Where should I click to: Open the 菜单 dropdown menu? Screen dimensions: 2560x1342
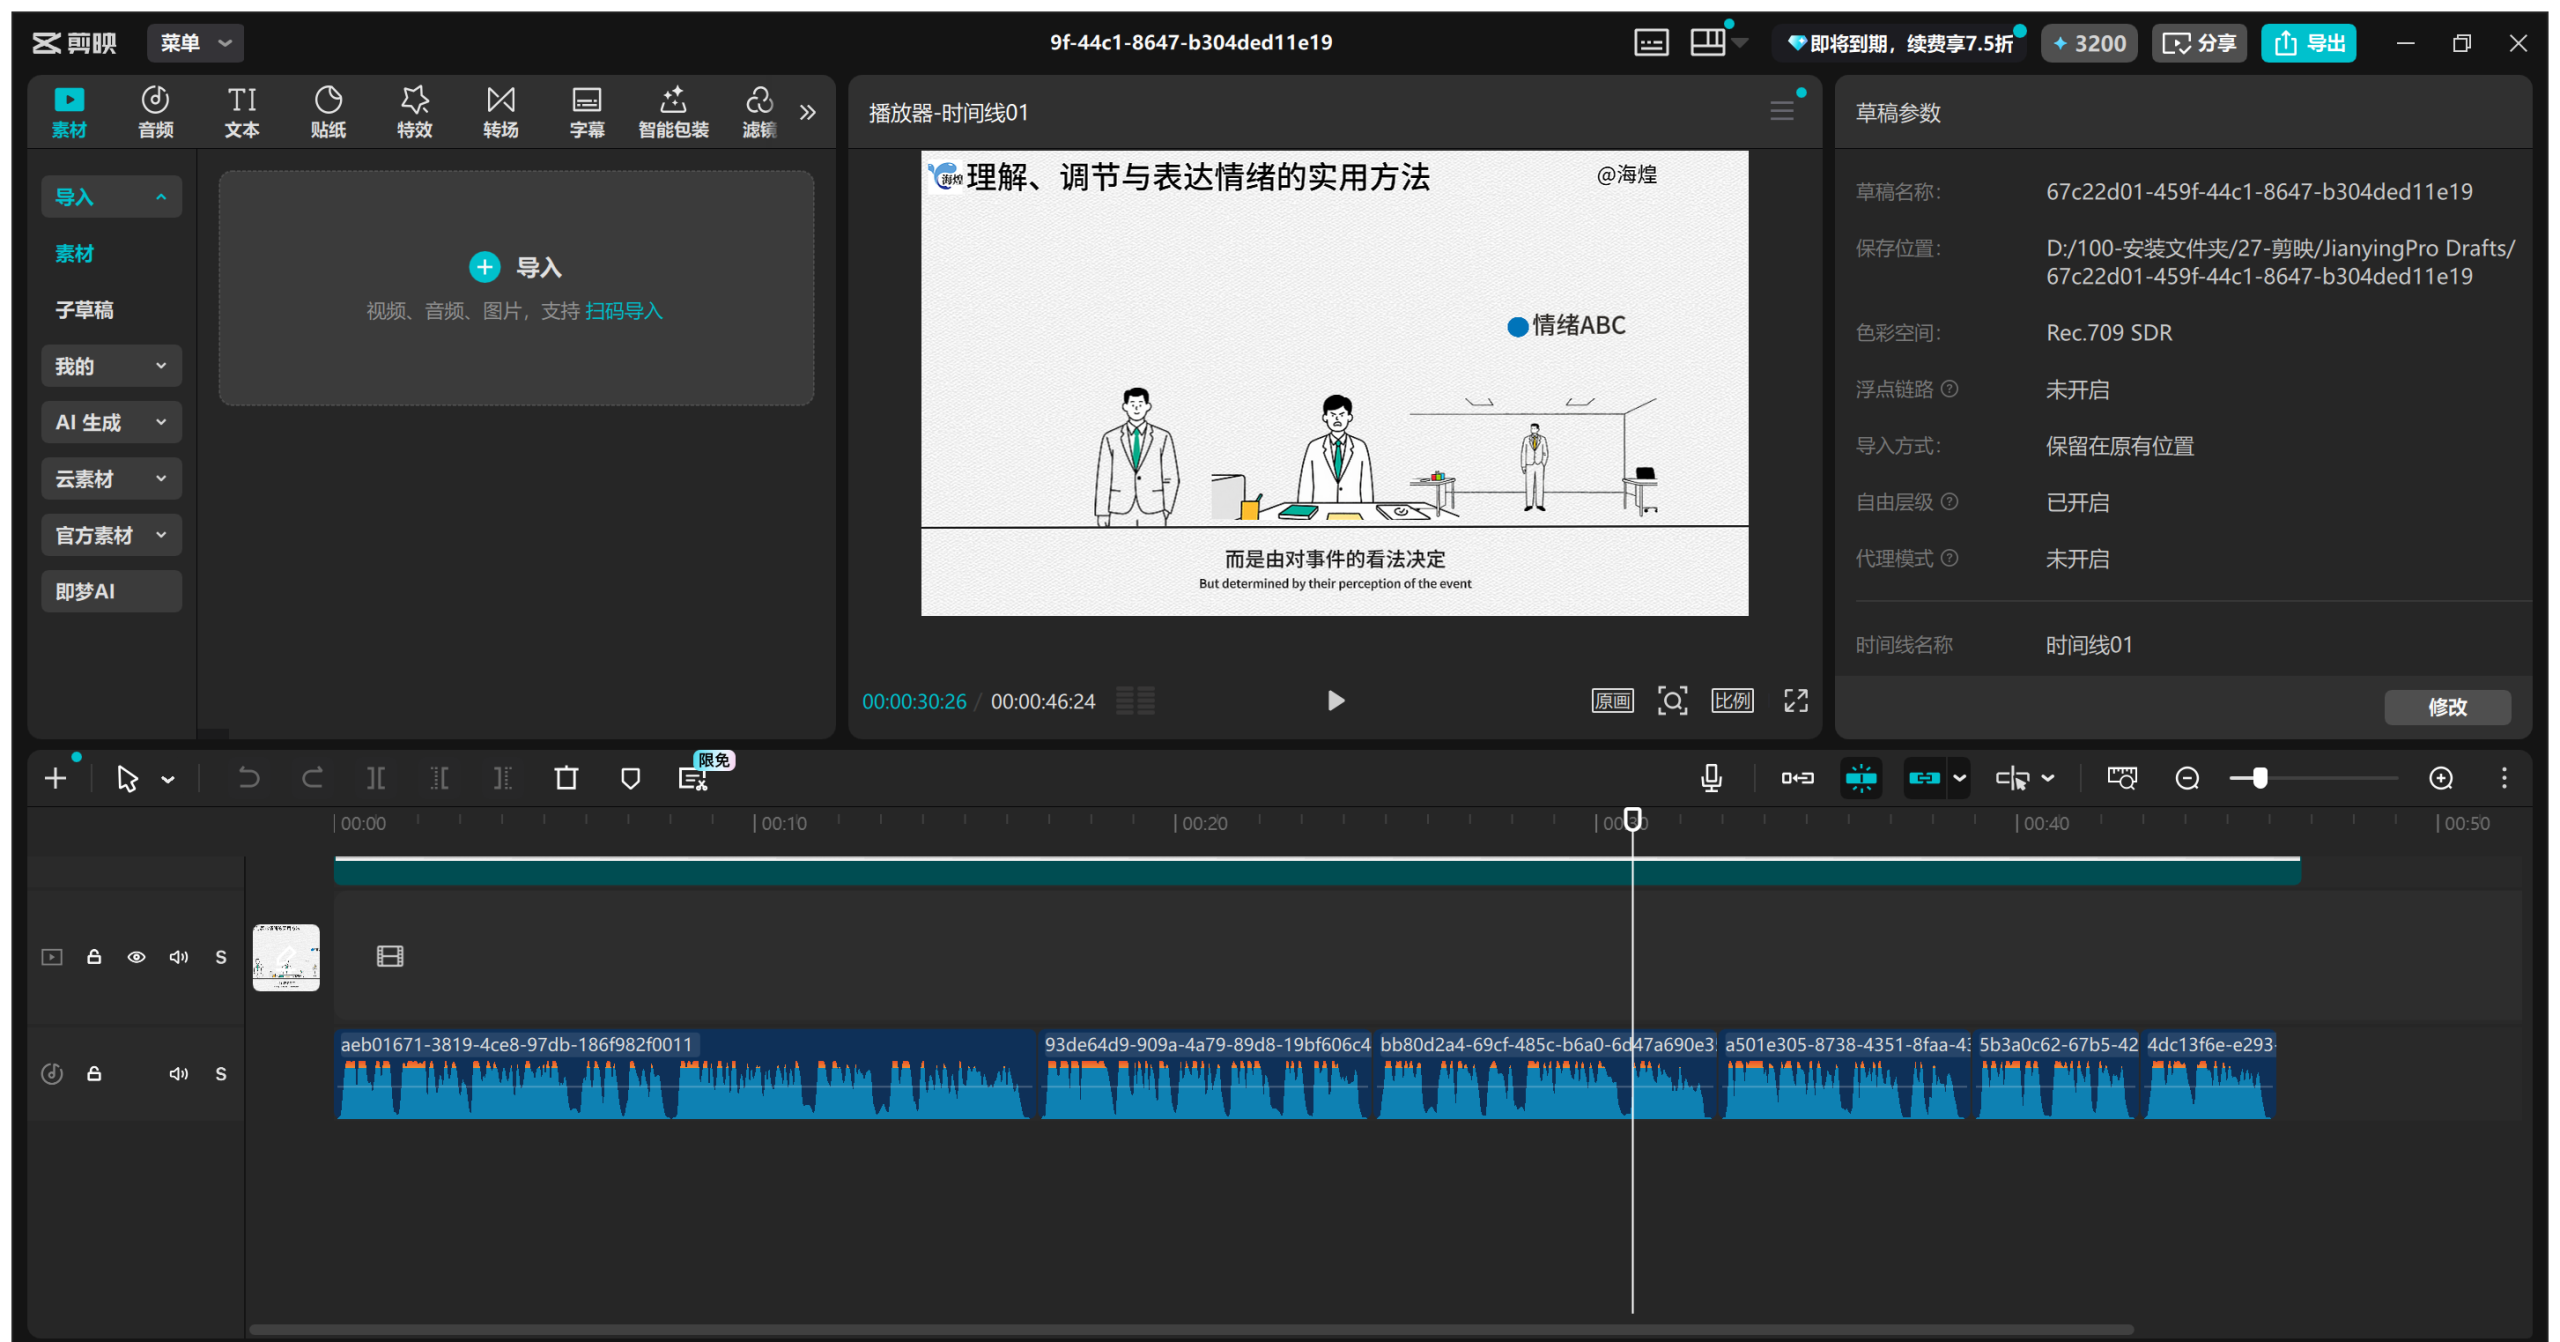(196, 43)
